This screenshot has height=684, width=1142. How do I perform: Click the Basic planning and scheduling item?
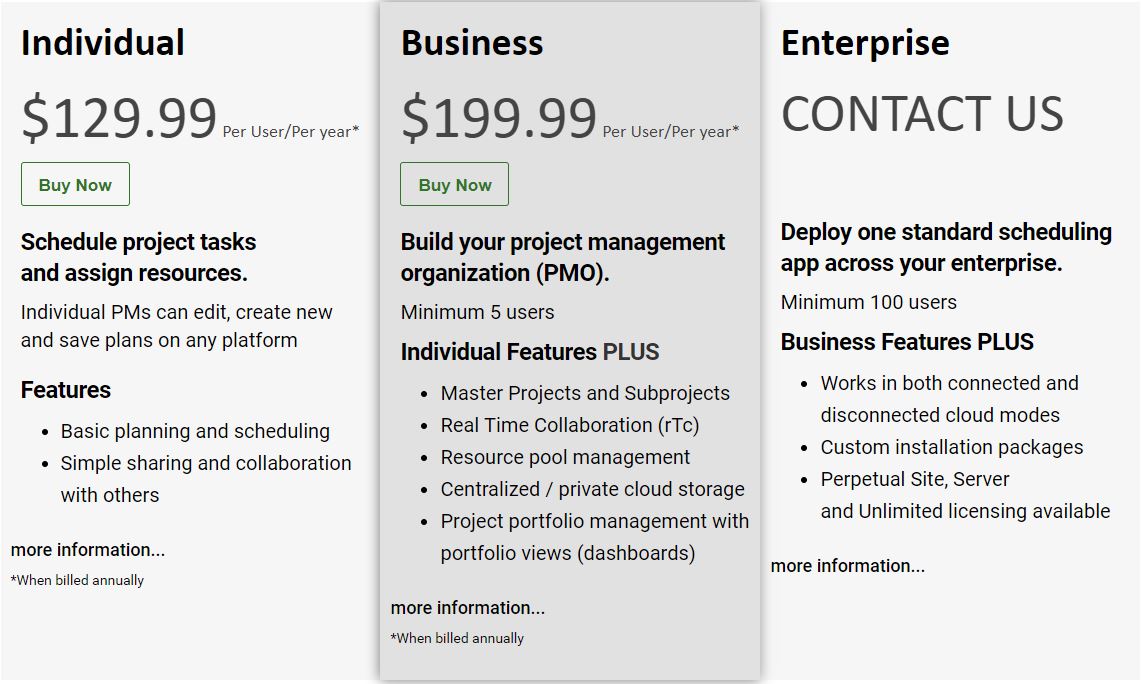pyautogui.click(x=195, y=431)
